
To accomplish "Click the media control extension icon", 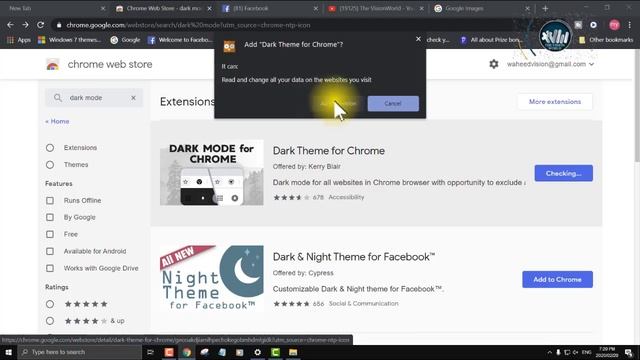I will click(x=593, y=25).
